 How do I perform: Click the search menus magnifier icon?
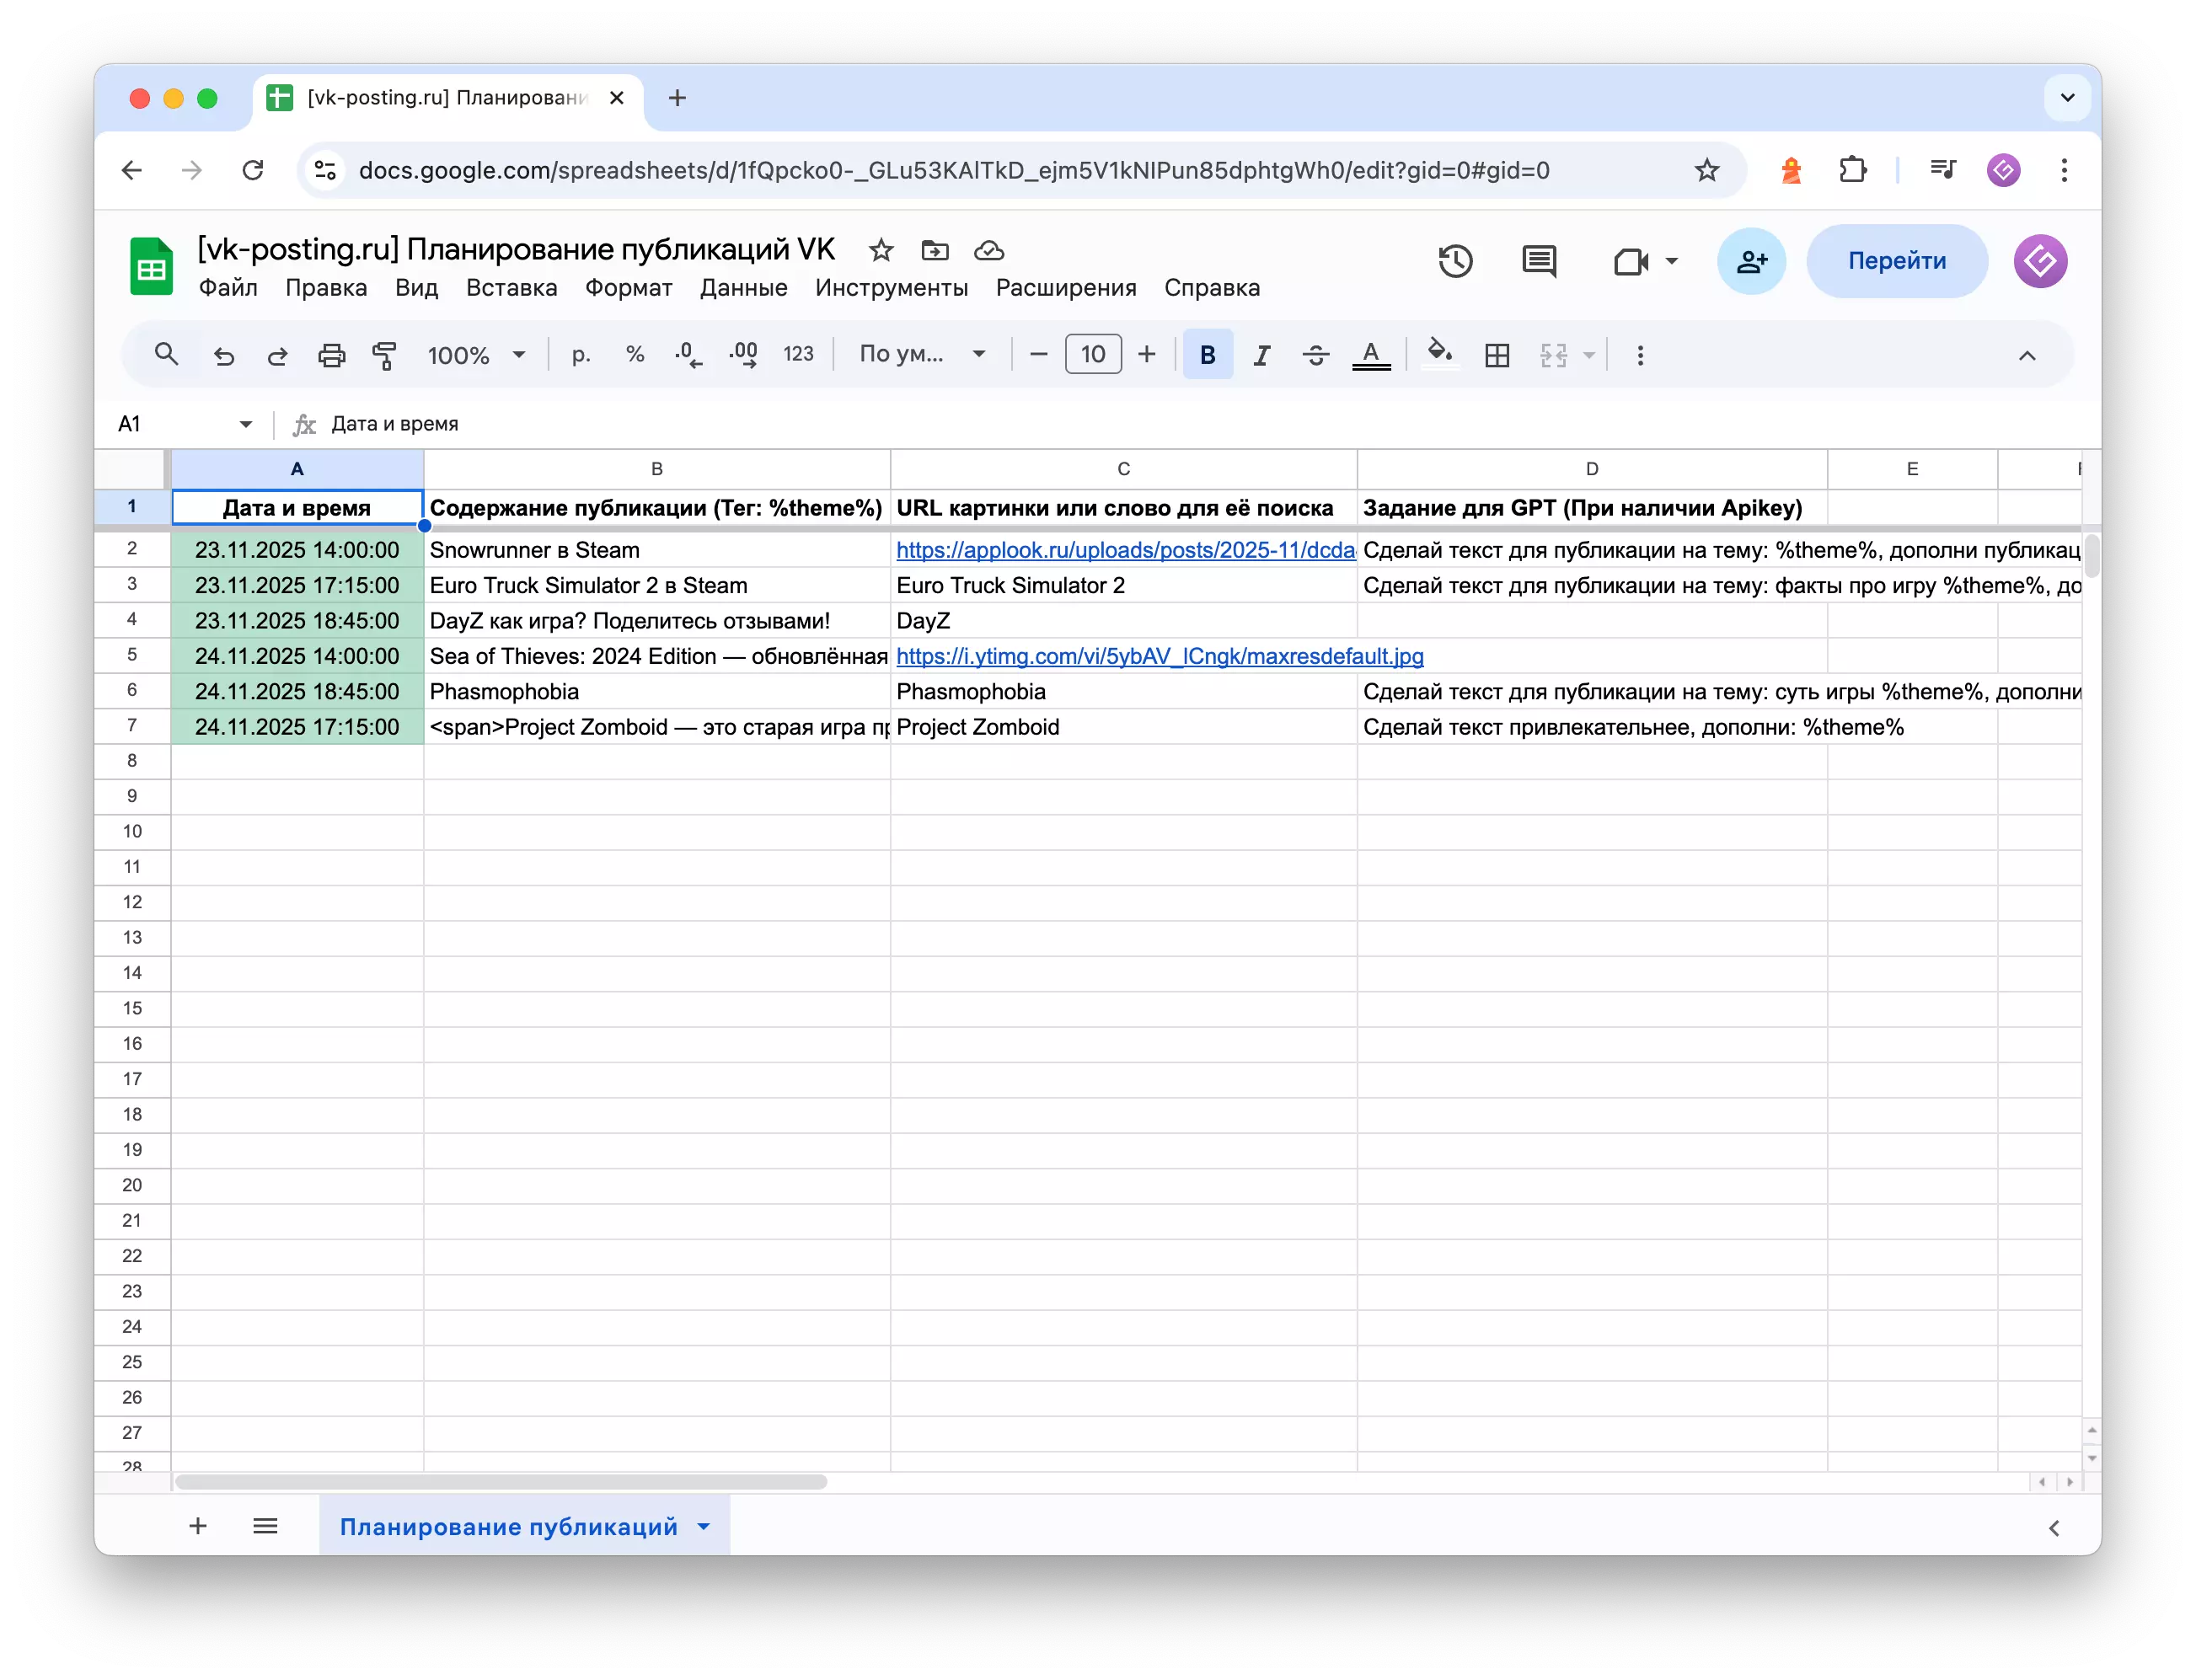(166, 354)
